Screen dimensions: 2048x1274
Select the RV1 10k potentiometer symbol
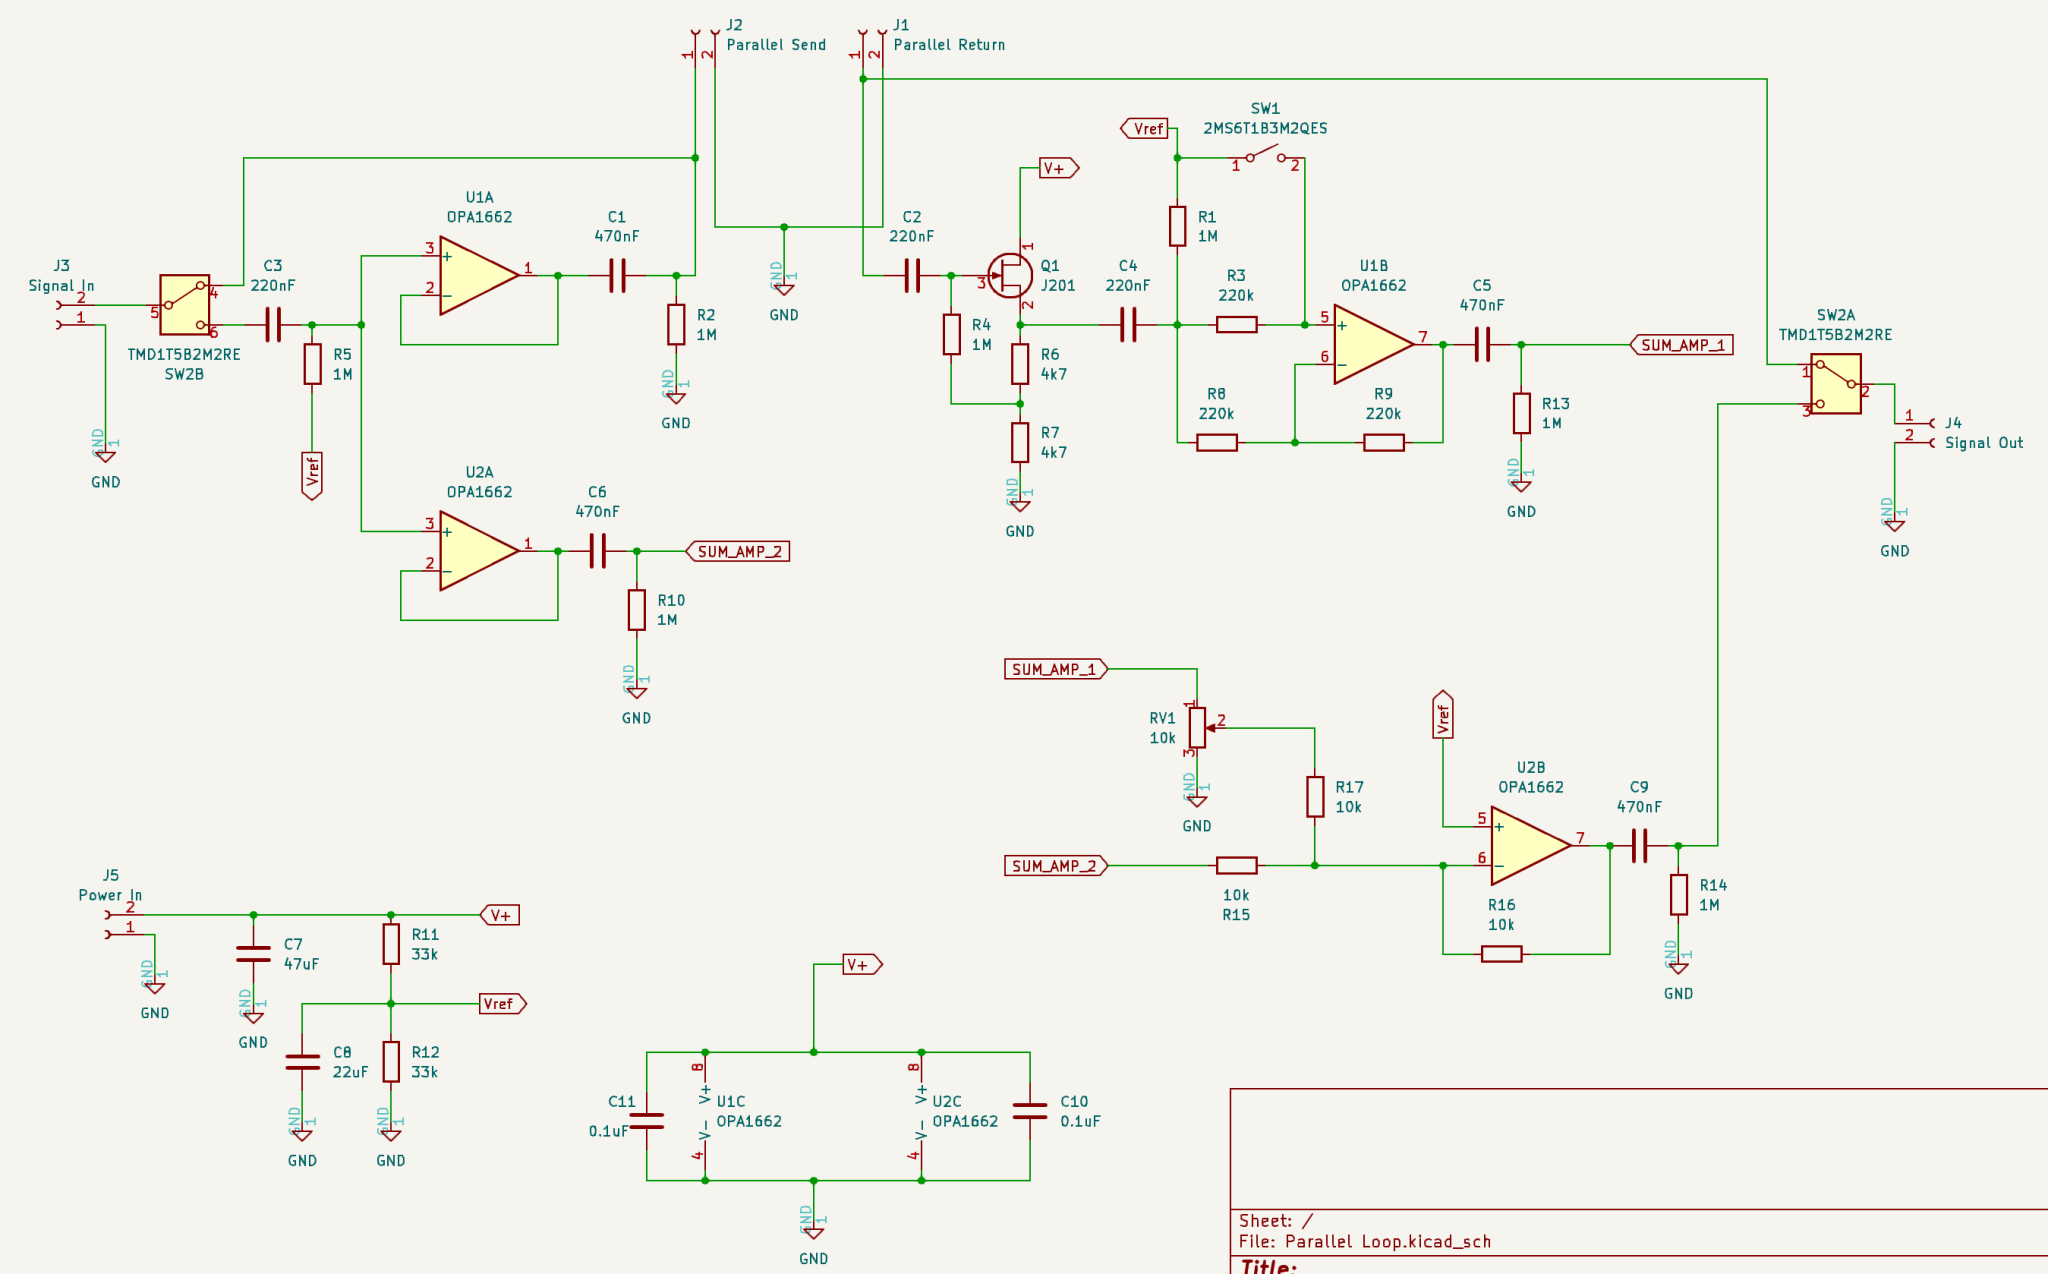(x=1198, y=727)
